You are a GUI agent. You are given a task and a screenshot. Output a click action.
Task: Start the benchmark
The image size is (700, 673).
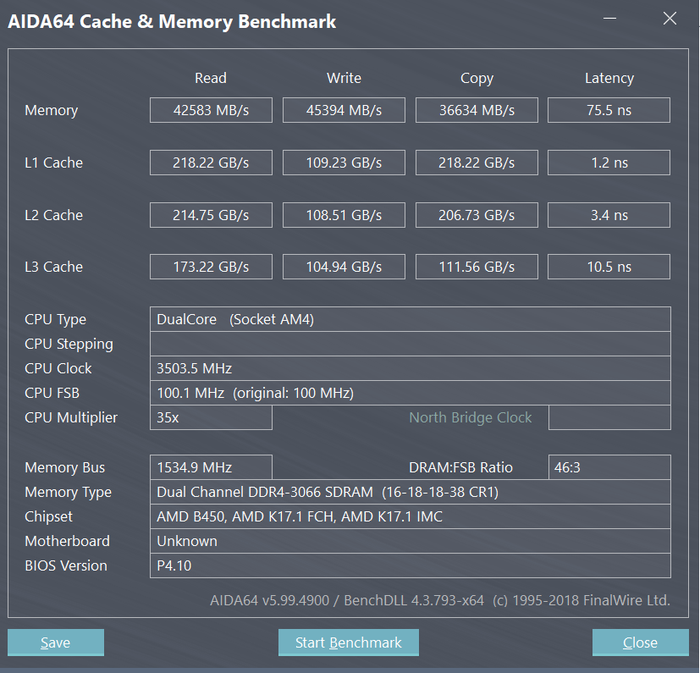coord(348,642)
